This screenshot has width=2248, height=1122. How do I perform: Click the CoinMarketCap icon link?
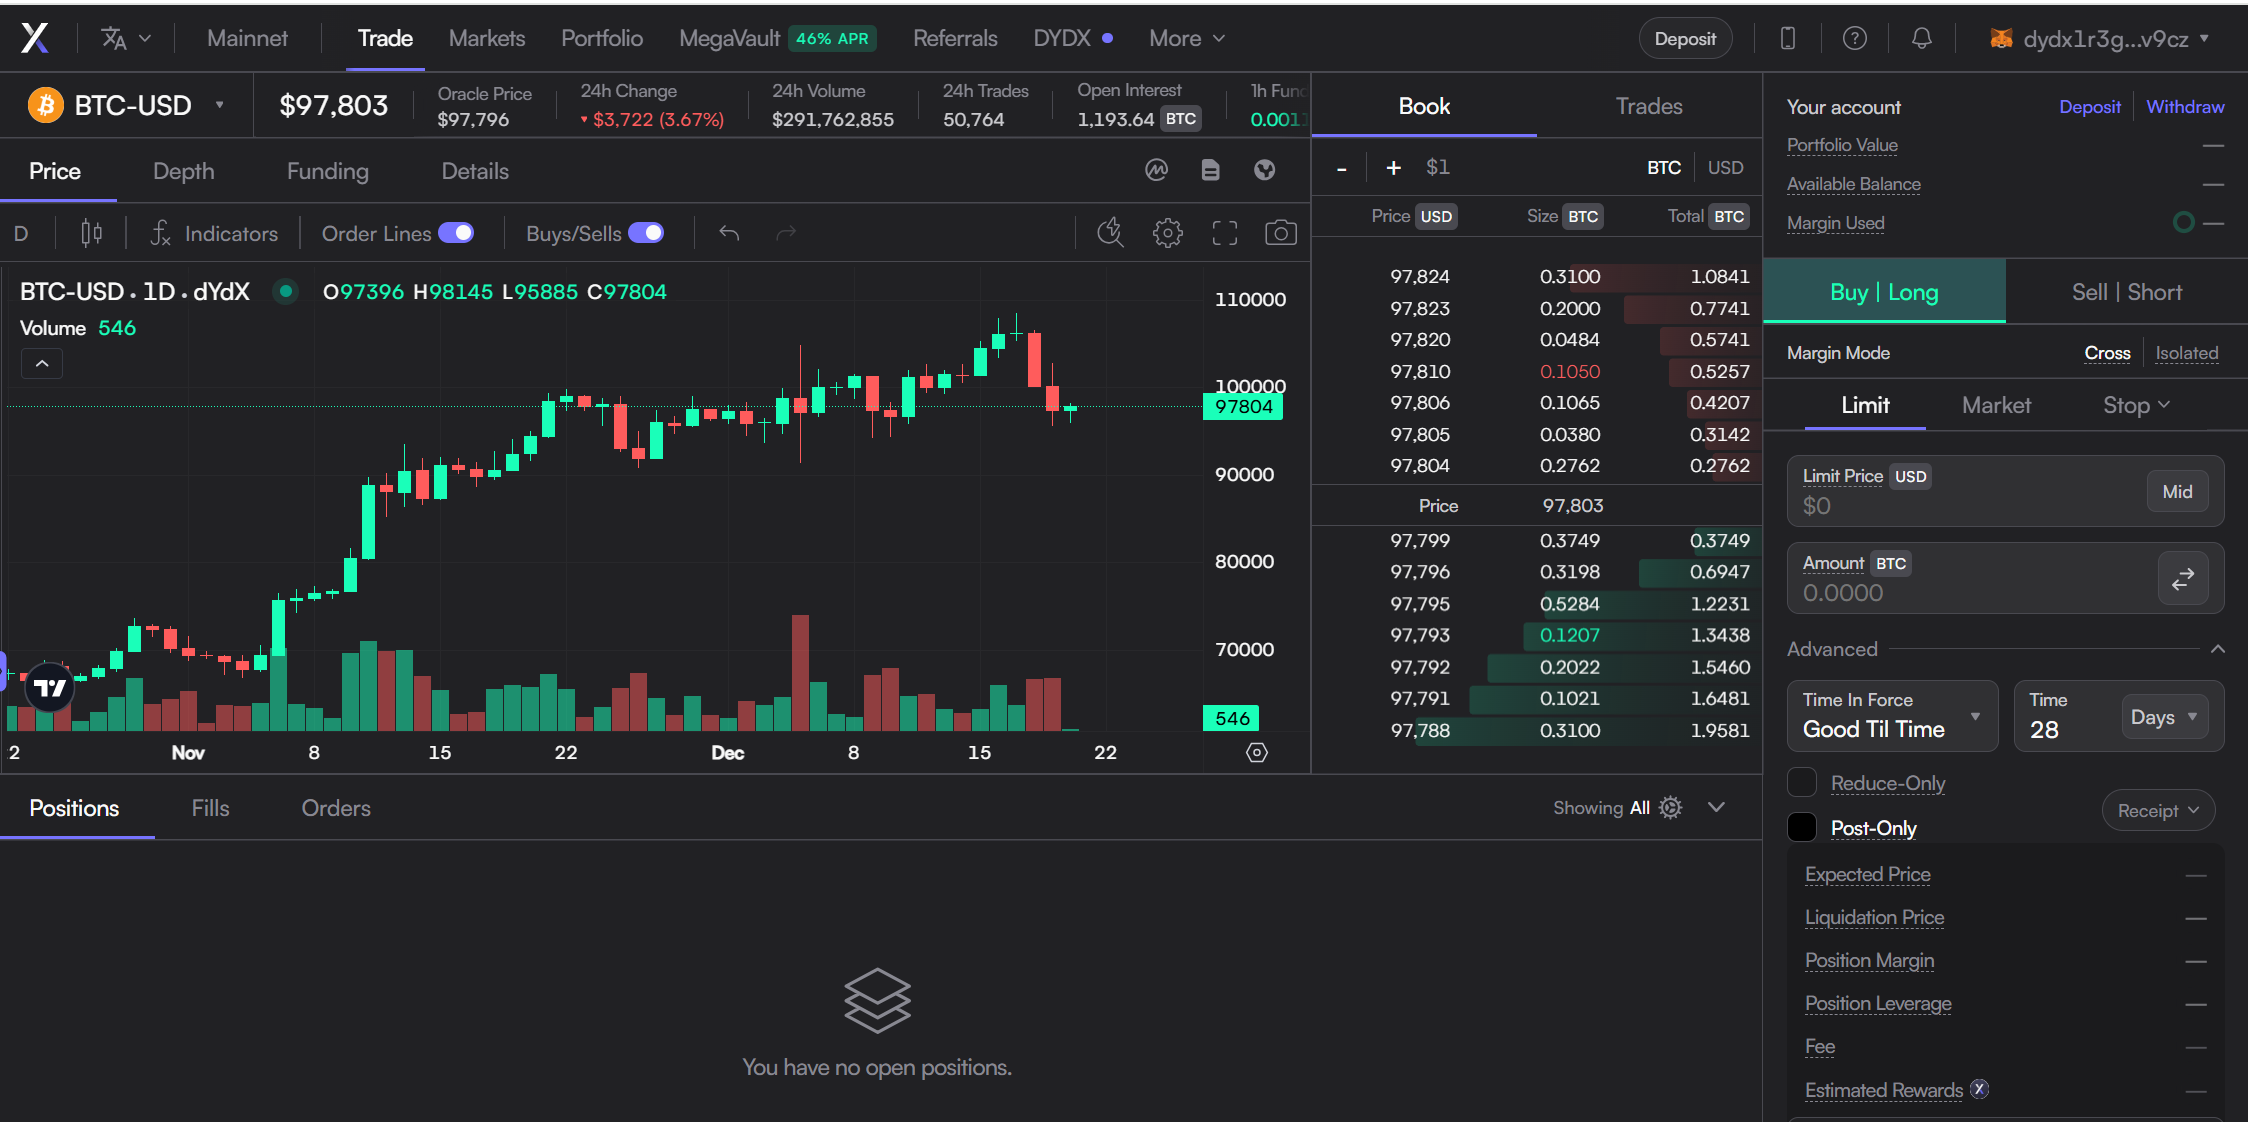click(x=1157, y=170)
